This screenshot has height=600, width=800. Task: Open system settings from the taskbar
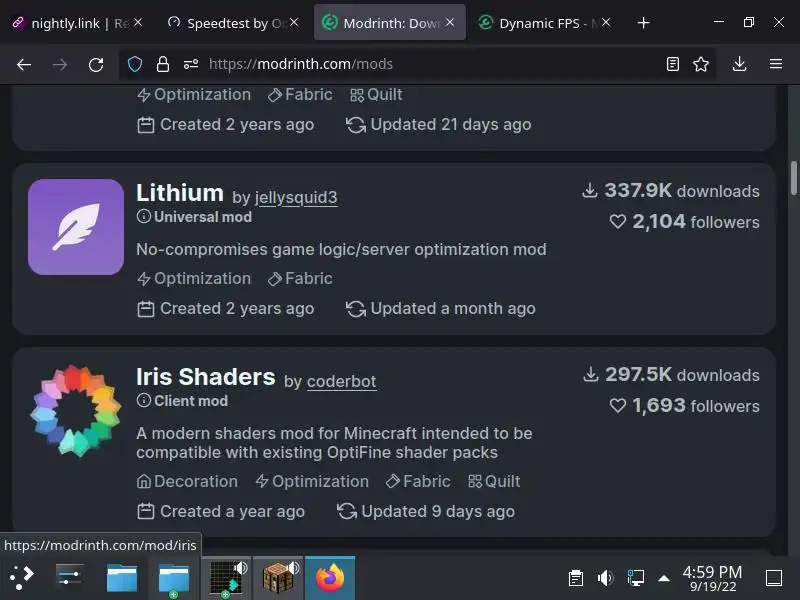point(69,578)
